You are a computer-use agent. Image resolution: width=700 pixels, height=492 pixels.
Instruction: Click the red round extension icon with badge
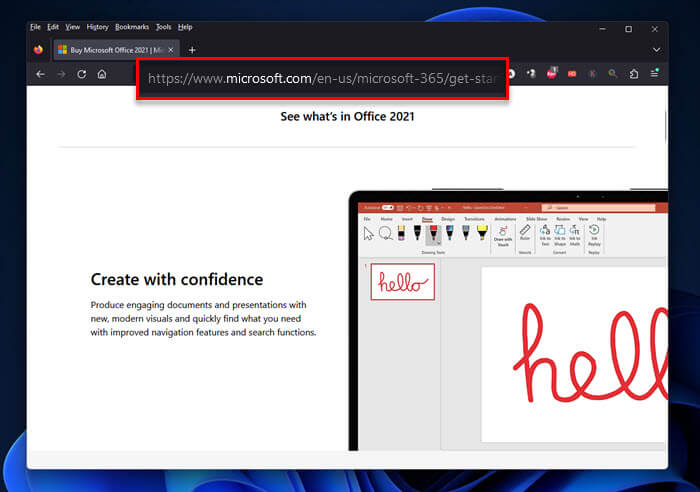click(x=552, y=73)
